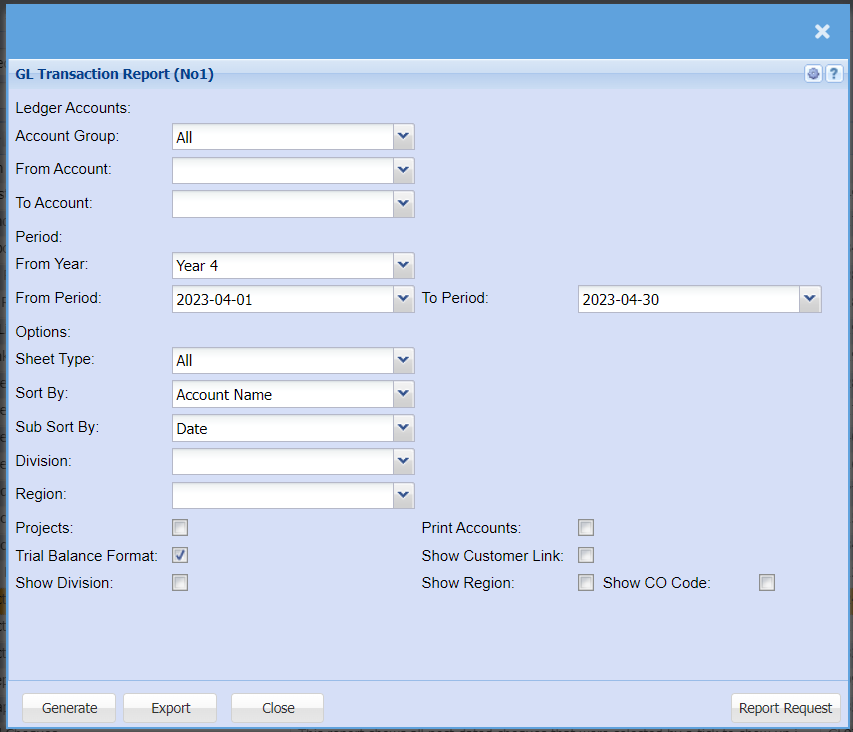
Task: Focus the Sub Sort By field Date
Action: pyautogui.click(x=283, y=428)
